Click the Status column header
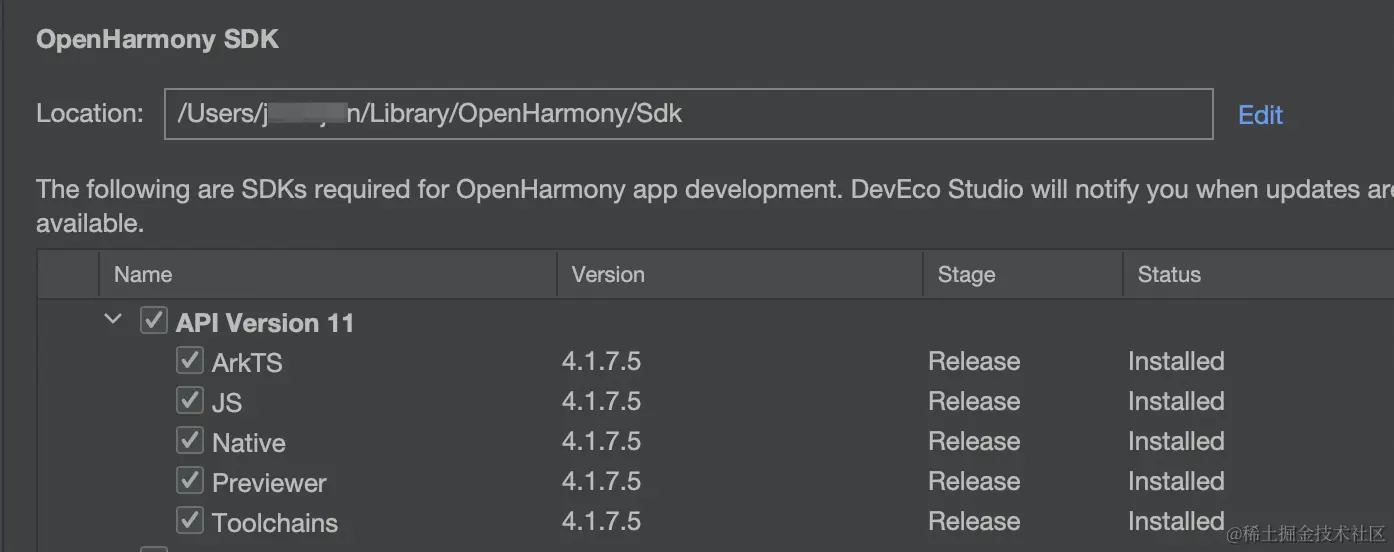The height and width of the screenshot is (552, 1394). tap(1169, 274)
